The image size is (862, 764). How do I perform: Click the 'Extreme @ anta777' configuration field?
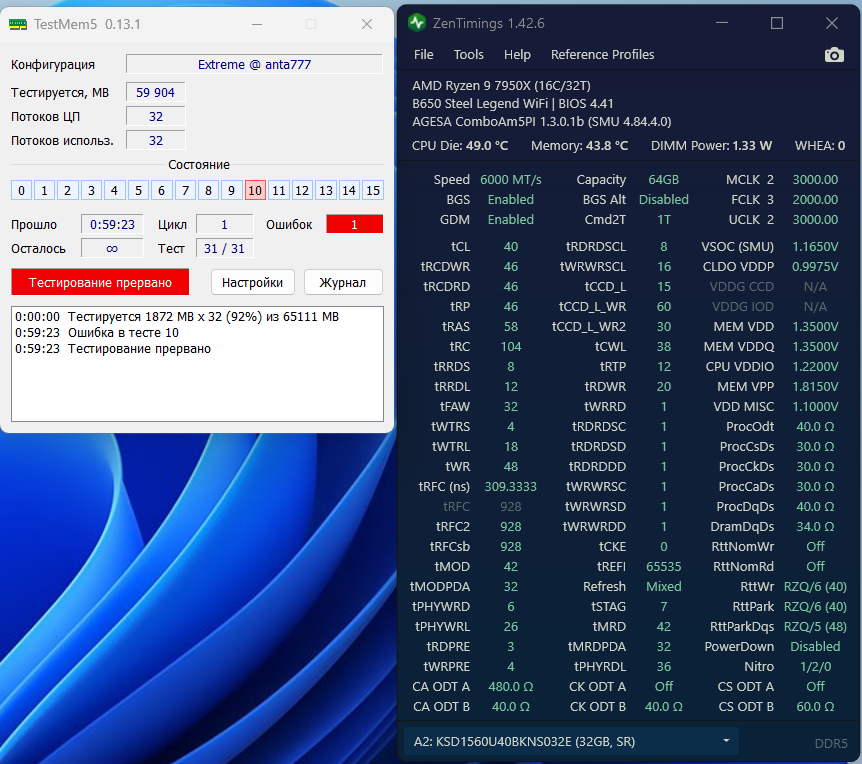(x=254, y=64)
